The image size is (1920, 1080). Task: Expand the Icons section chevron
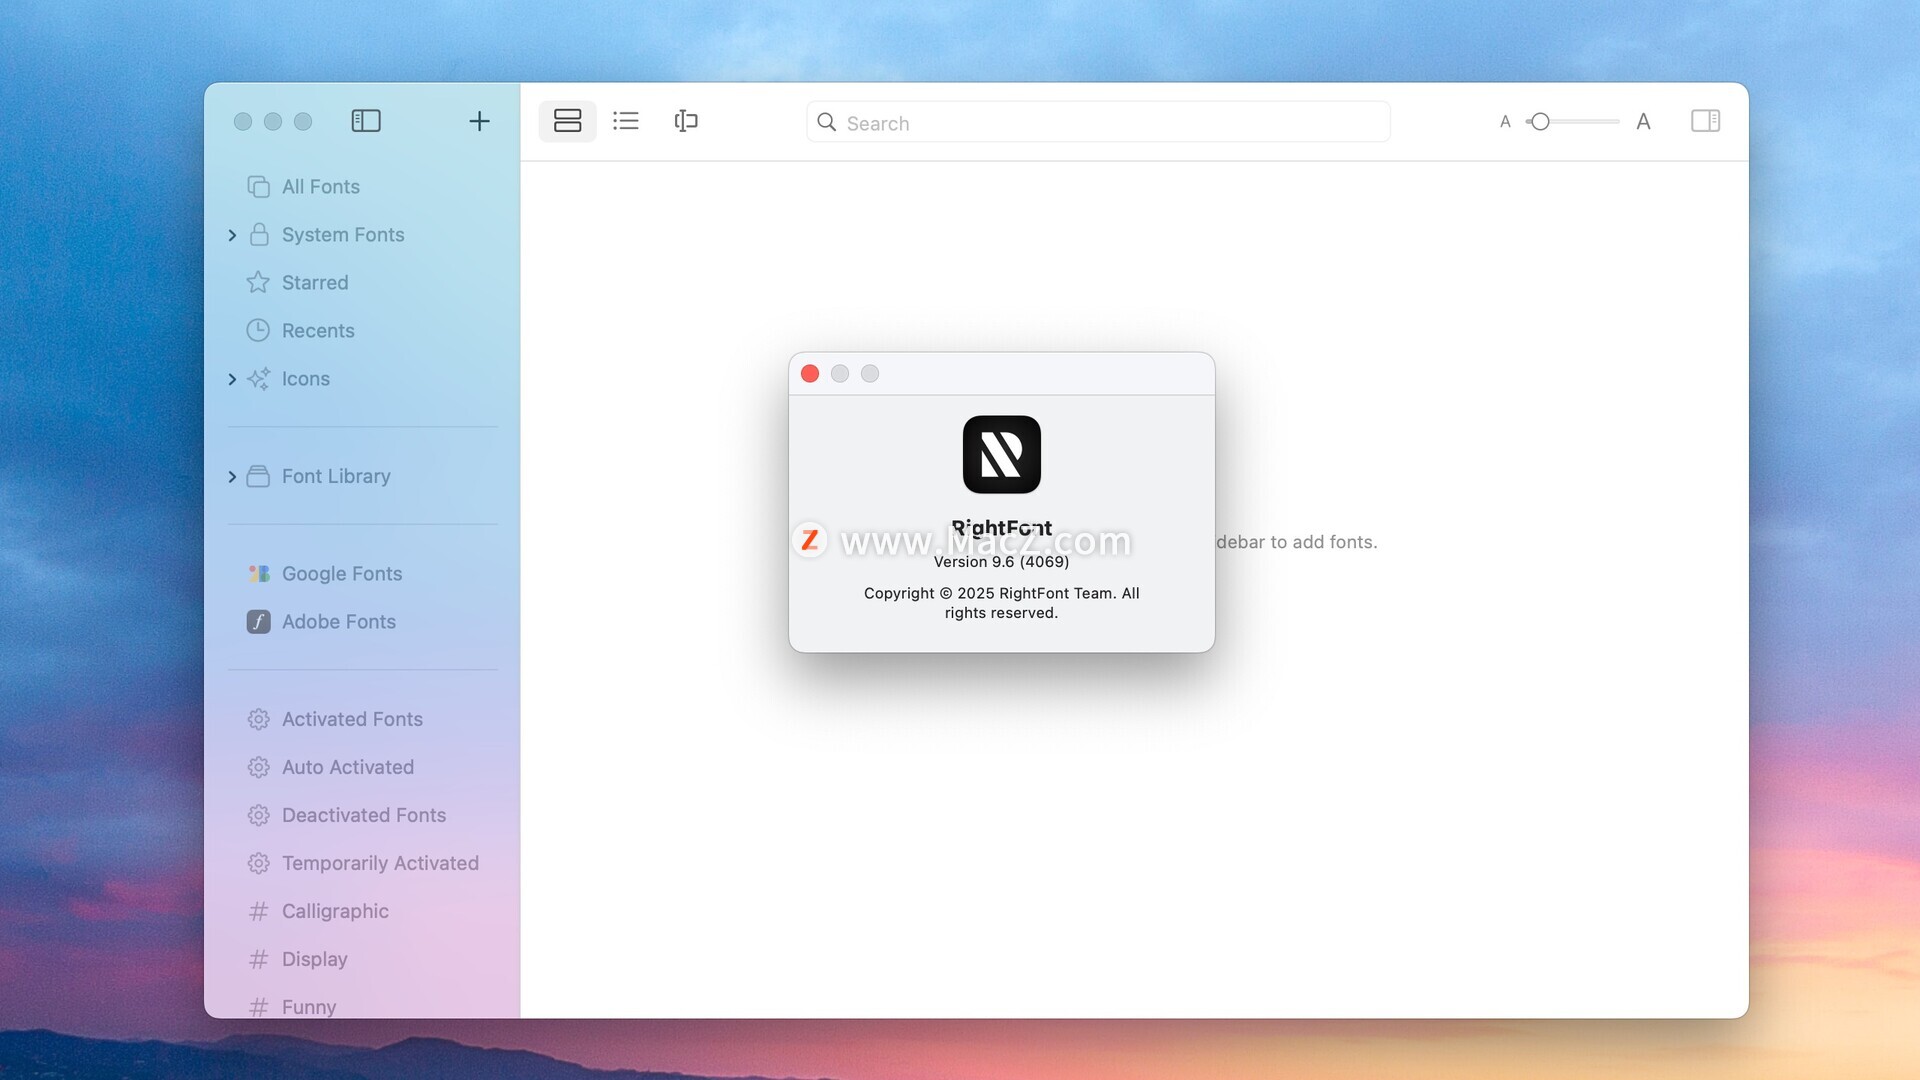tap(232, 379)
